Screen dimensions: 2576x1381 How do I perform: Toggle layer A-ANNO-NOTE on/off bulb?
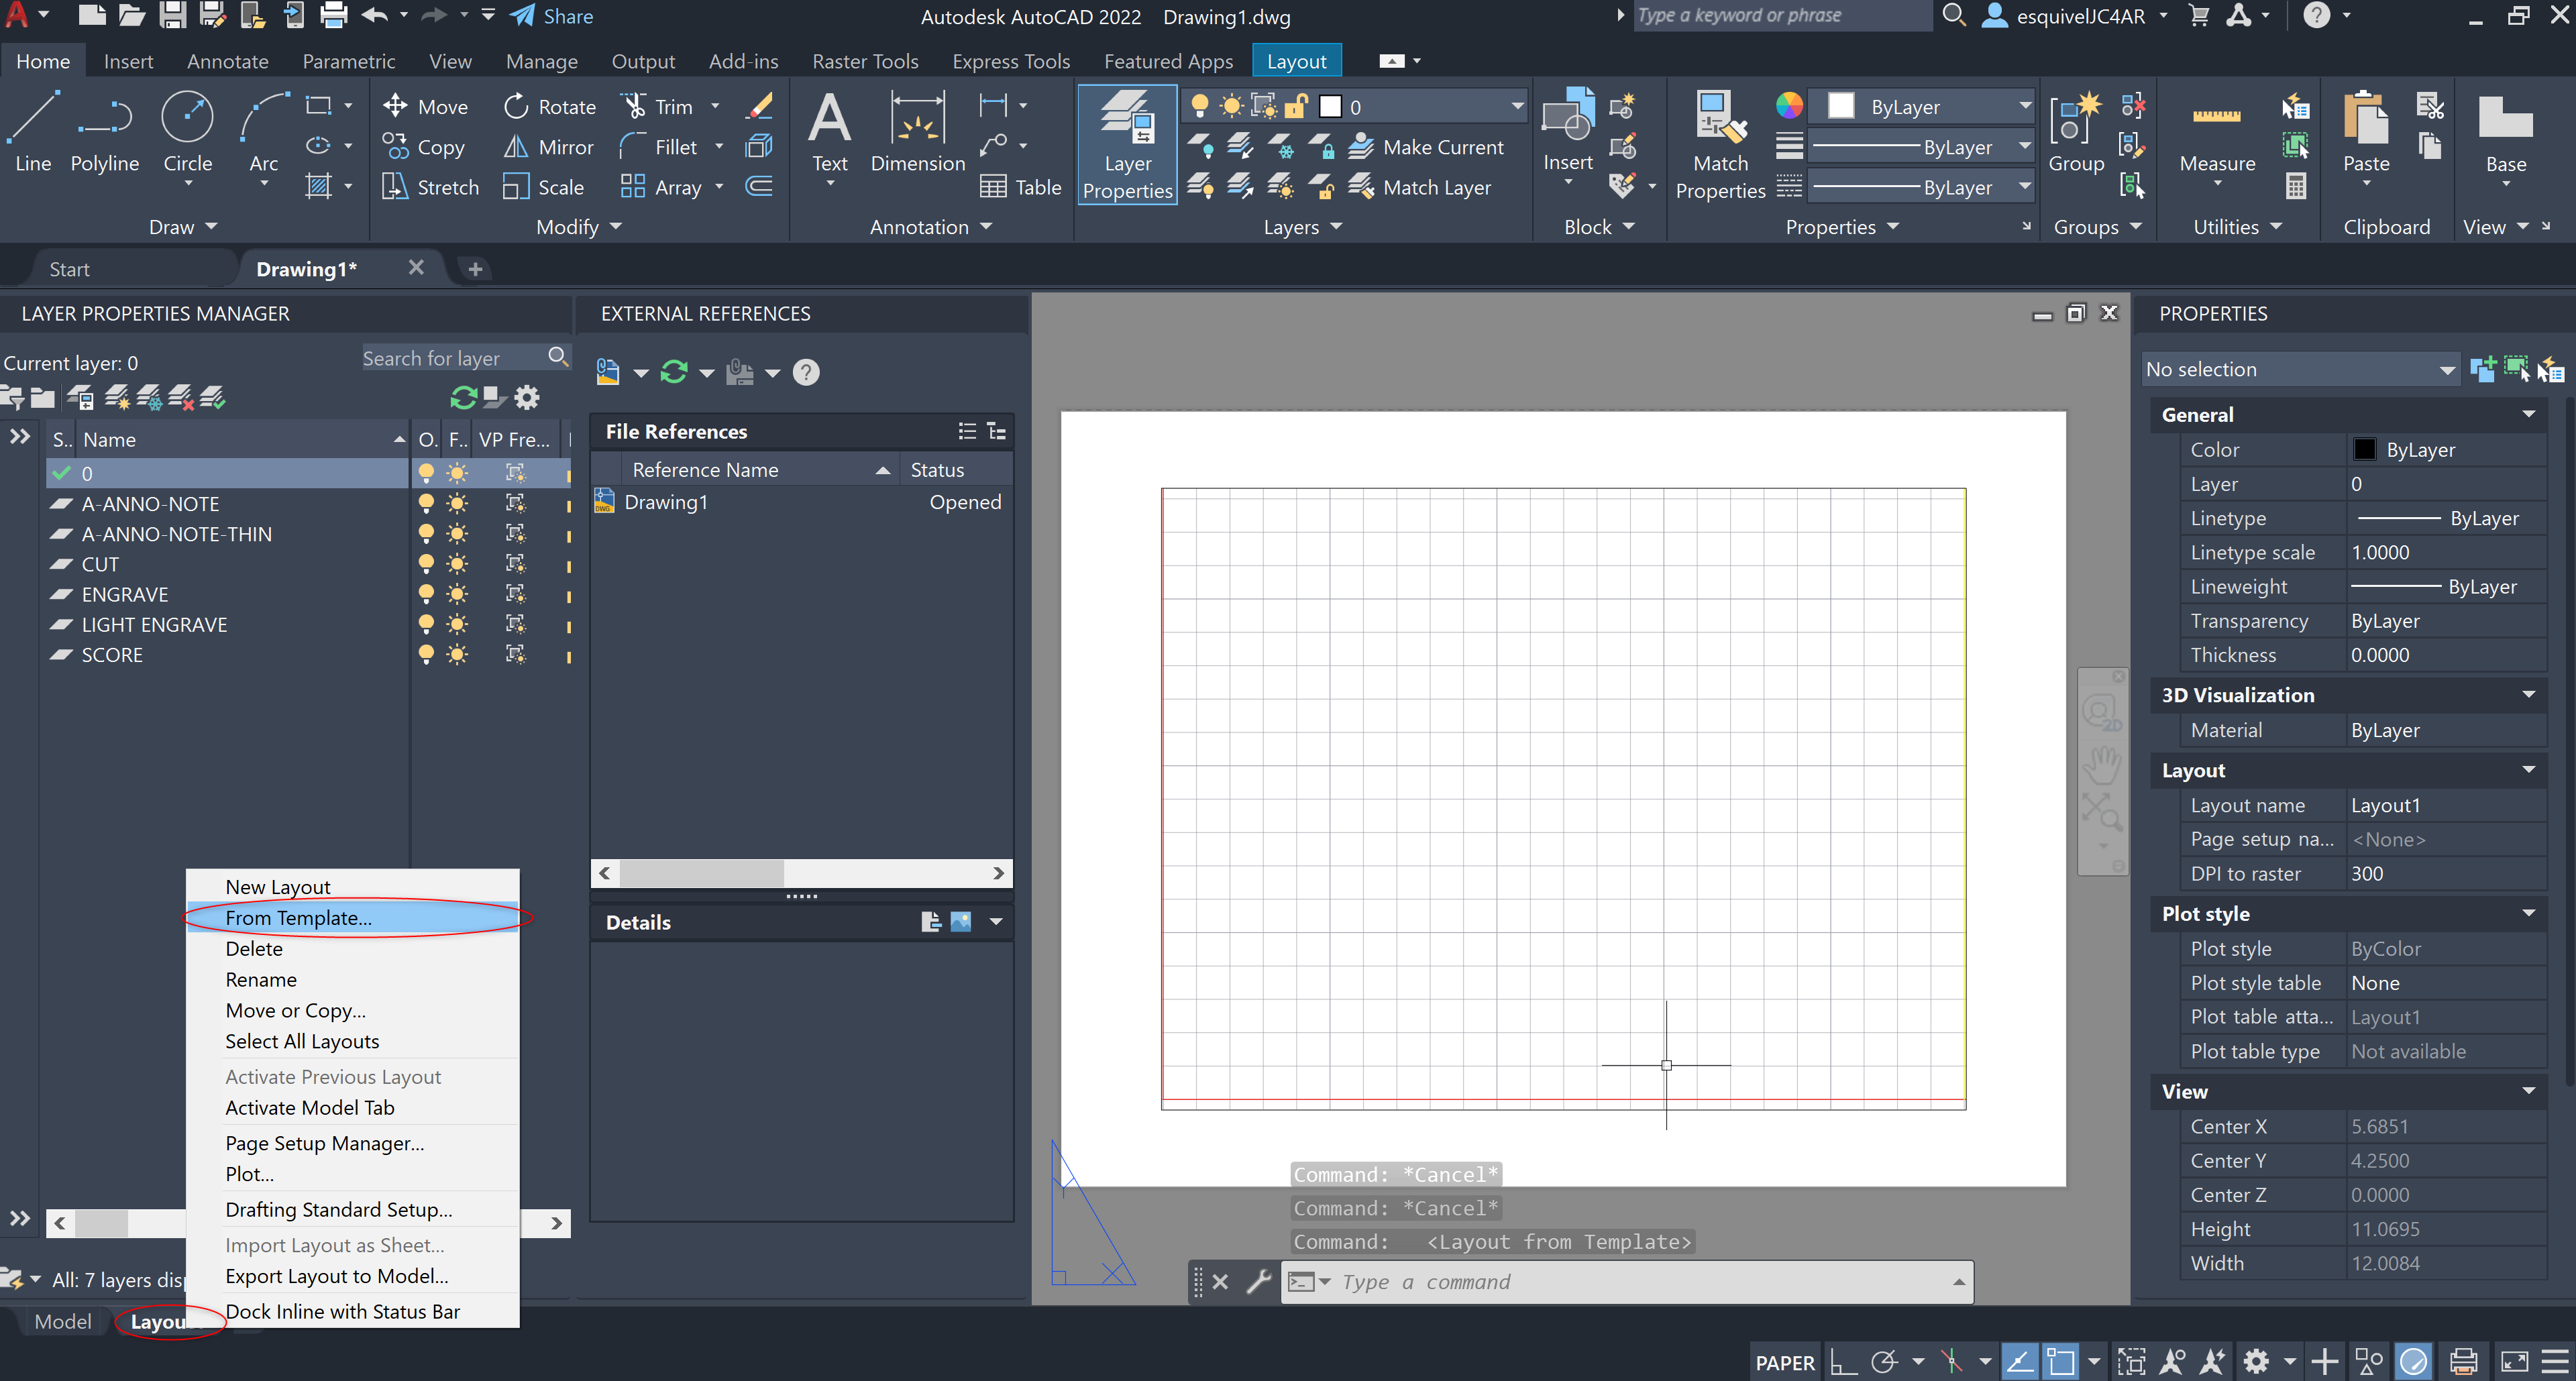coord(426,503)
